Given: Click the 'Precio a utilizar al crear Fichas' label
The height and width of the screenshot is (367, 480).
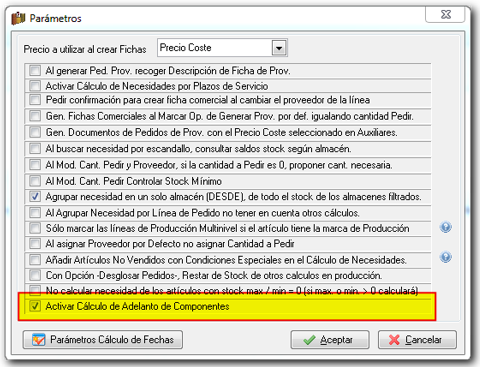Looking at the screenshot, I should coord(85,49).
